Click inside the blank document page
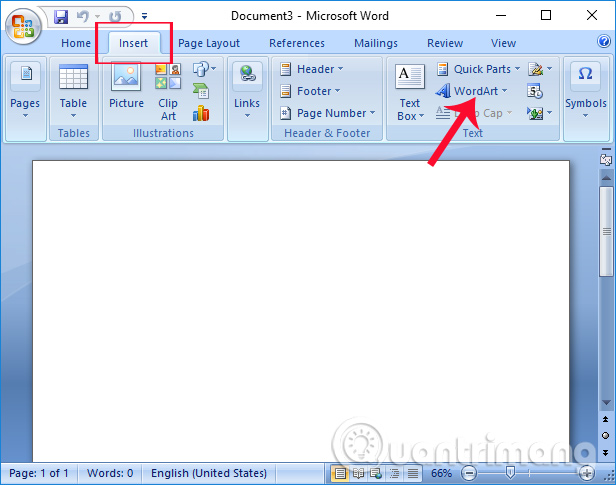Screen dimensions: 616x485 pos(301,310)
